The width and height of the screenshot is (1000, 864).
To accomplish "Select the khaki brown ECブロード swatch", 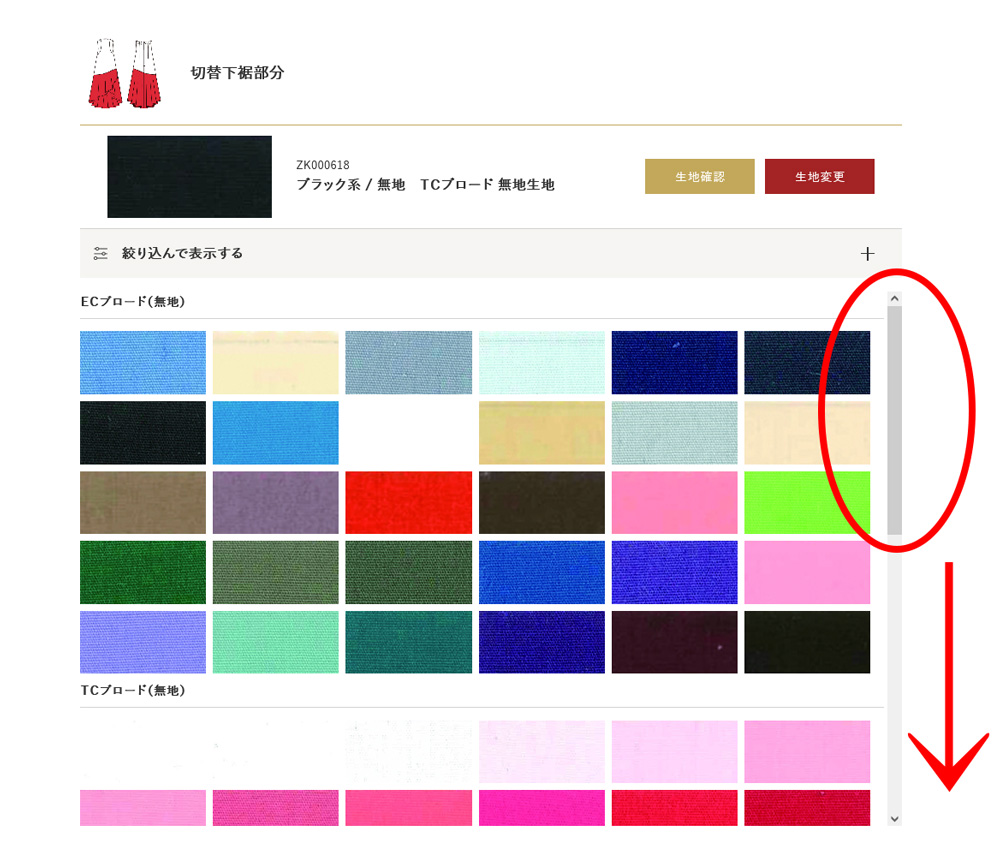I will tap(143, 502).
